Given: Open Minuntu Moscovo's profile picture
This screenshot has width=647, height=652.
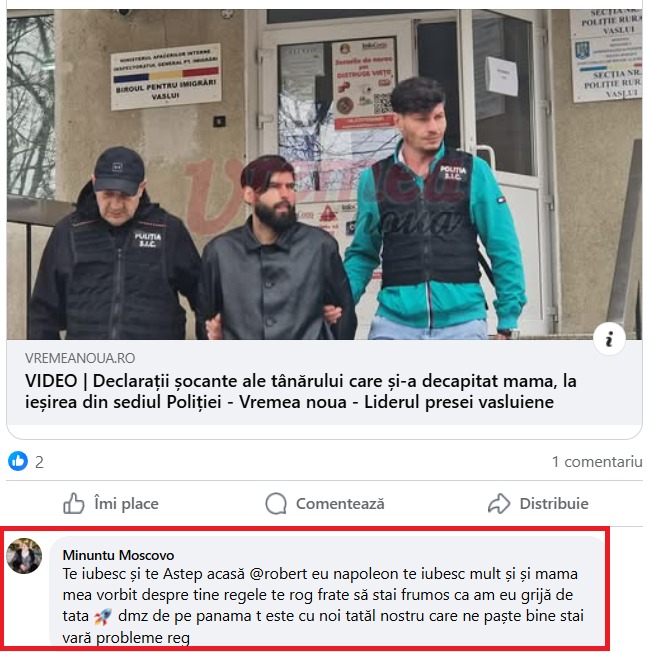Looking at the screenshot, I should (24, 556).
